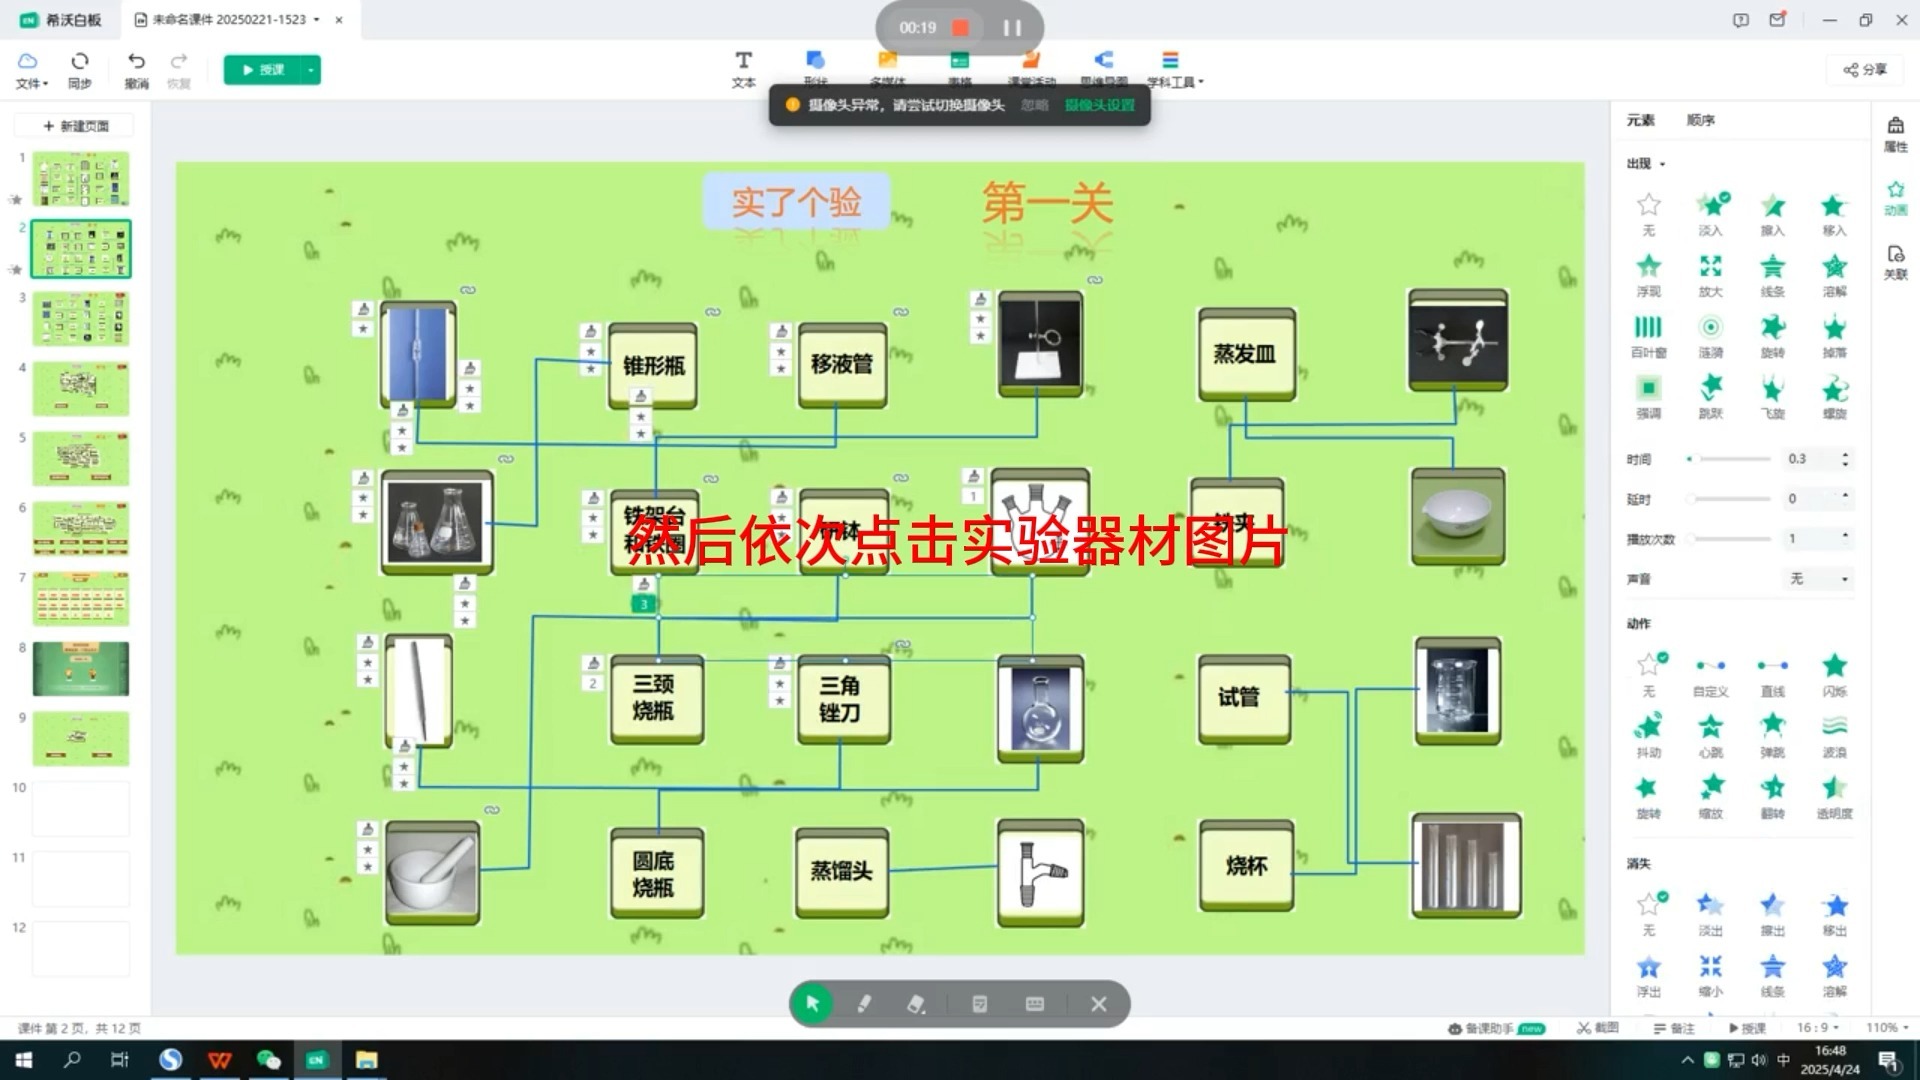Activate the pointer select mode
Image resolution: width=1920 pixels, height=1080 pixels.
[813, 1003]
